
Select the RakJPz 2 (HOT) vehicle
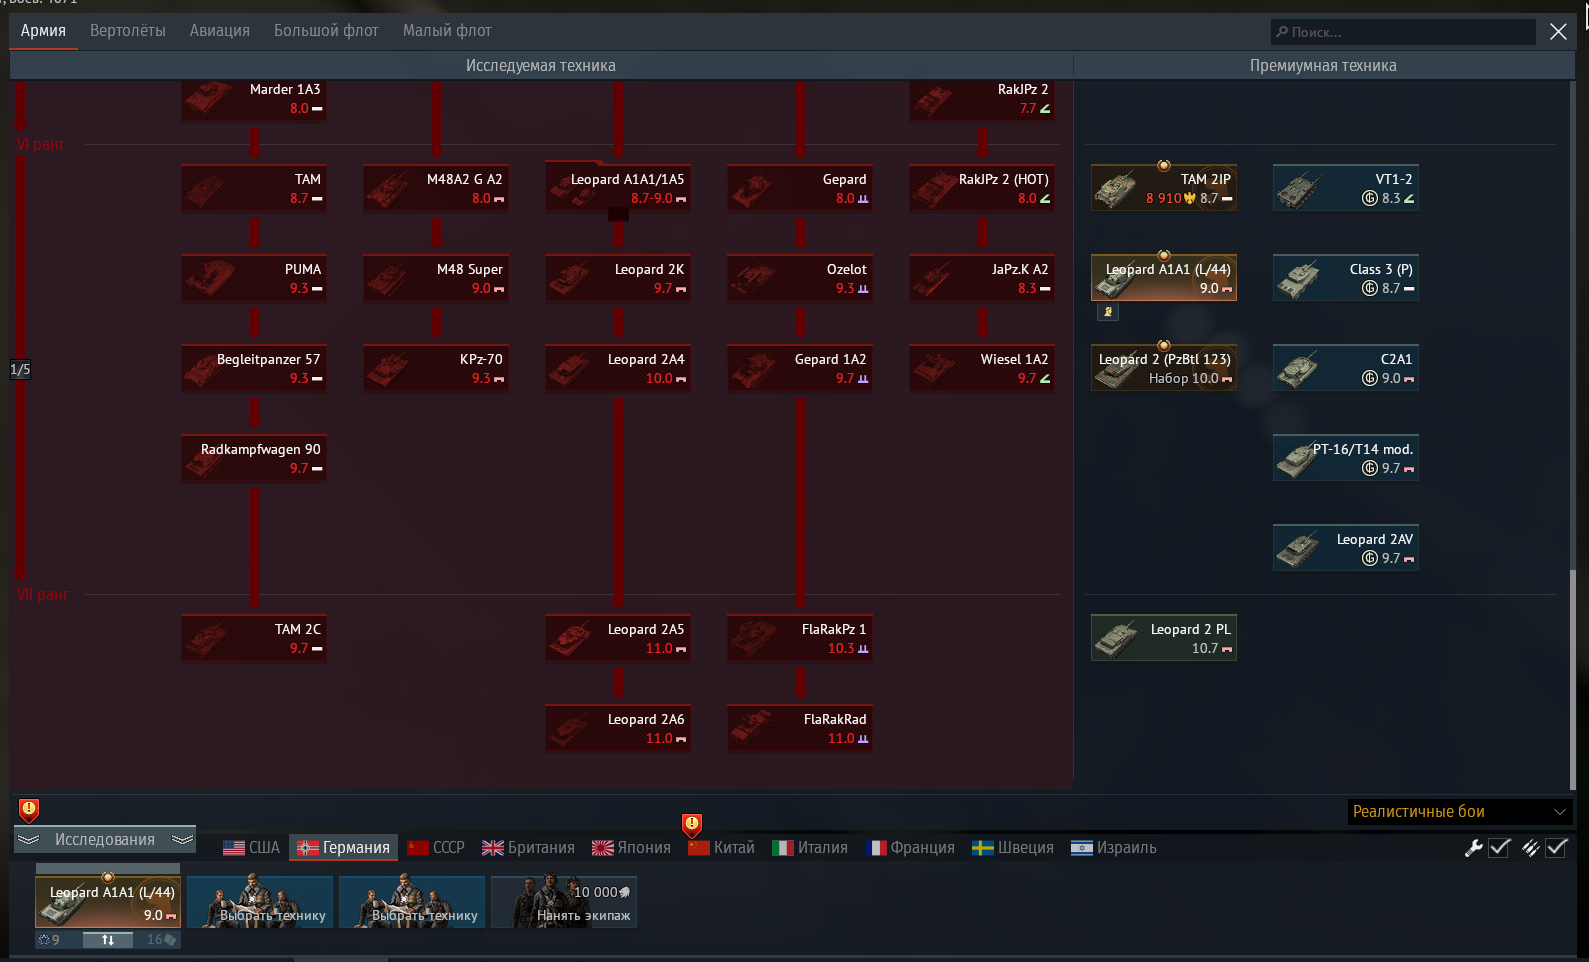pos(982,188)
